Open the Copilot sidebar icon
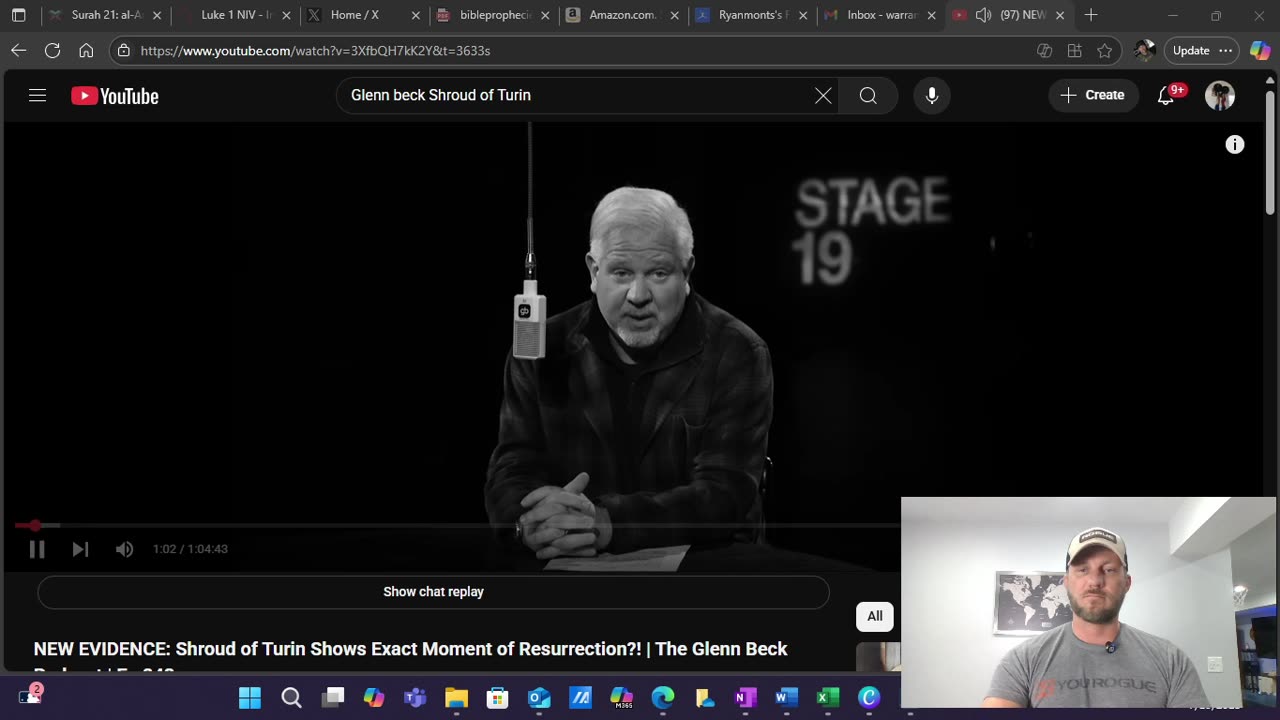Screen dimensions: 1280x720 pyautogui.click(x=1260, y=50)
